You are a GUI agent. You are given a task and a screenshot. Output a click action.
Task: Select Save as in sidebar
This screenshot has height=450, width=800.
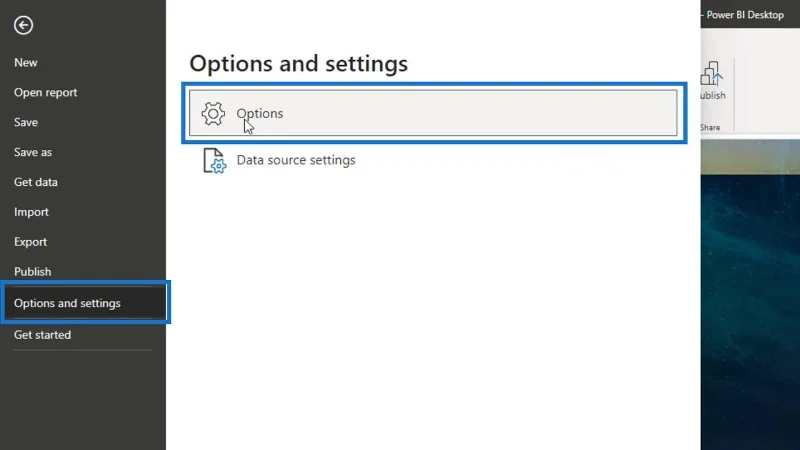click(33, 152)
